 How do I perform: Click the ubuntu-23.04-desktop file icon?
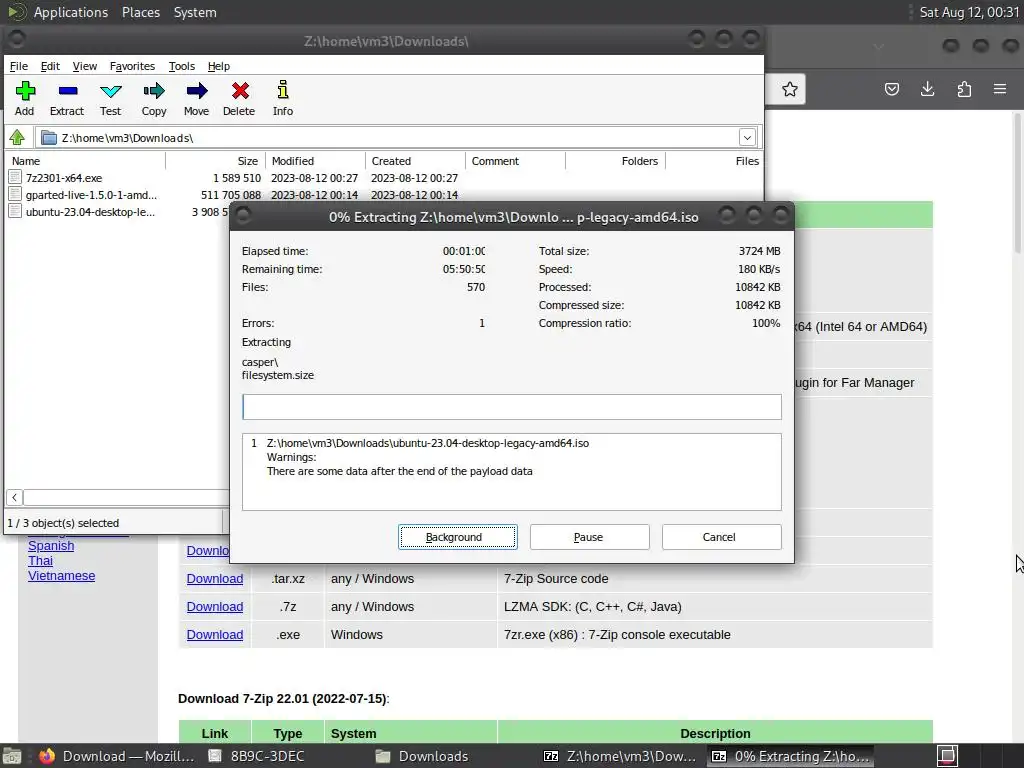click(15, 211)
